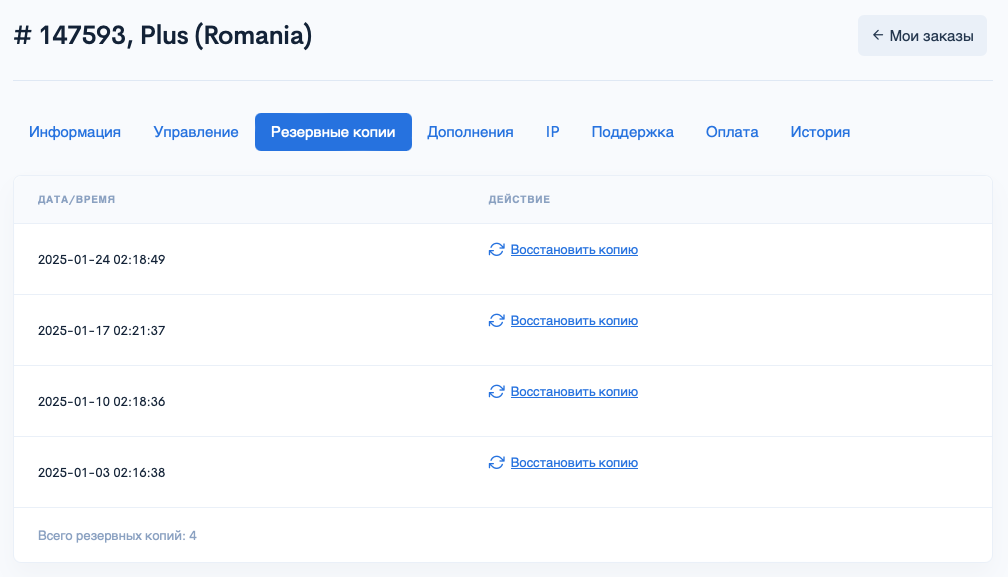1008x577 pixels.
Task: Select the Резервные копии tab
Action: point(333,132)
